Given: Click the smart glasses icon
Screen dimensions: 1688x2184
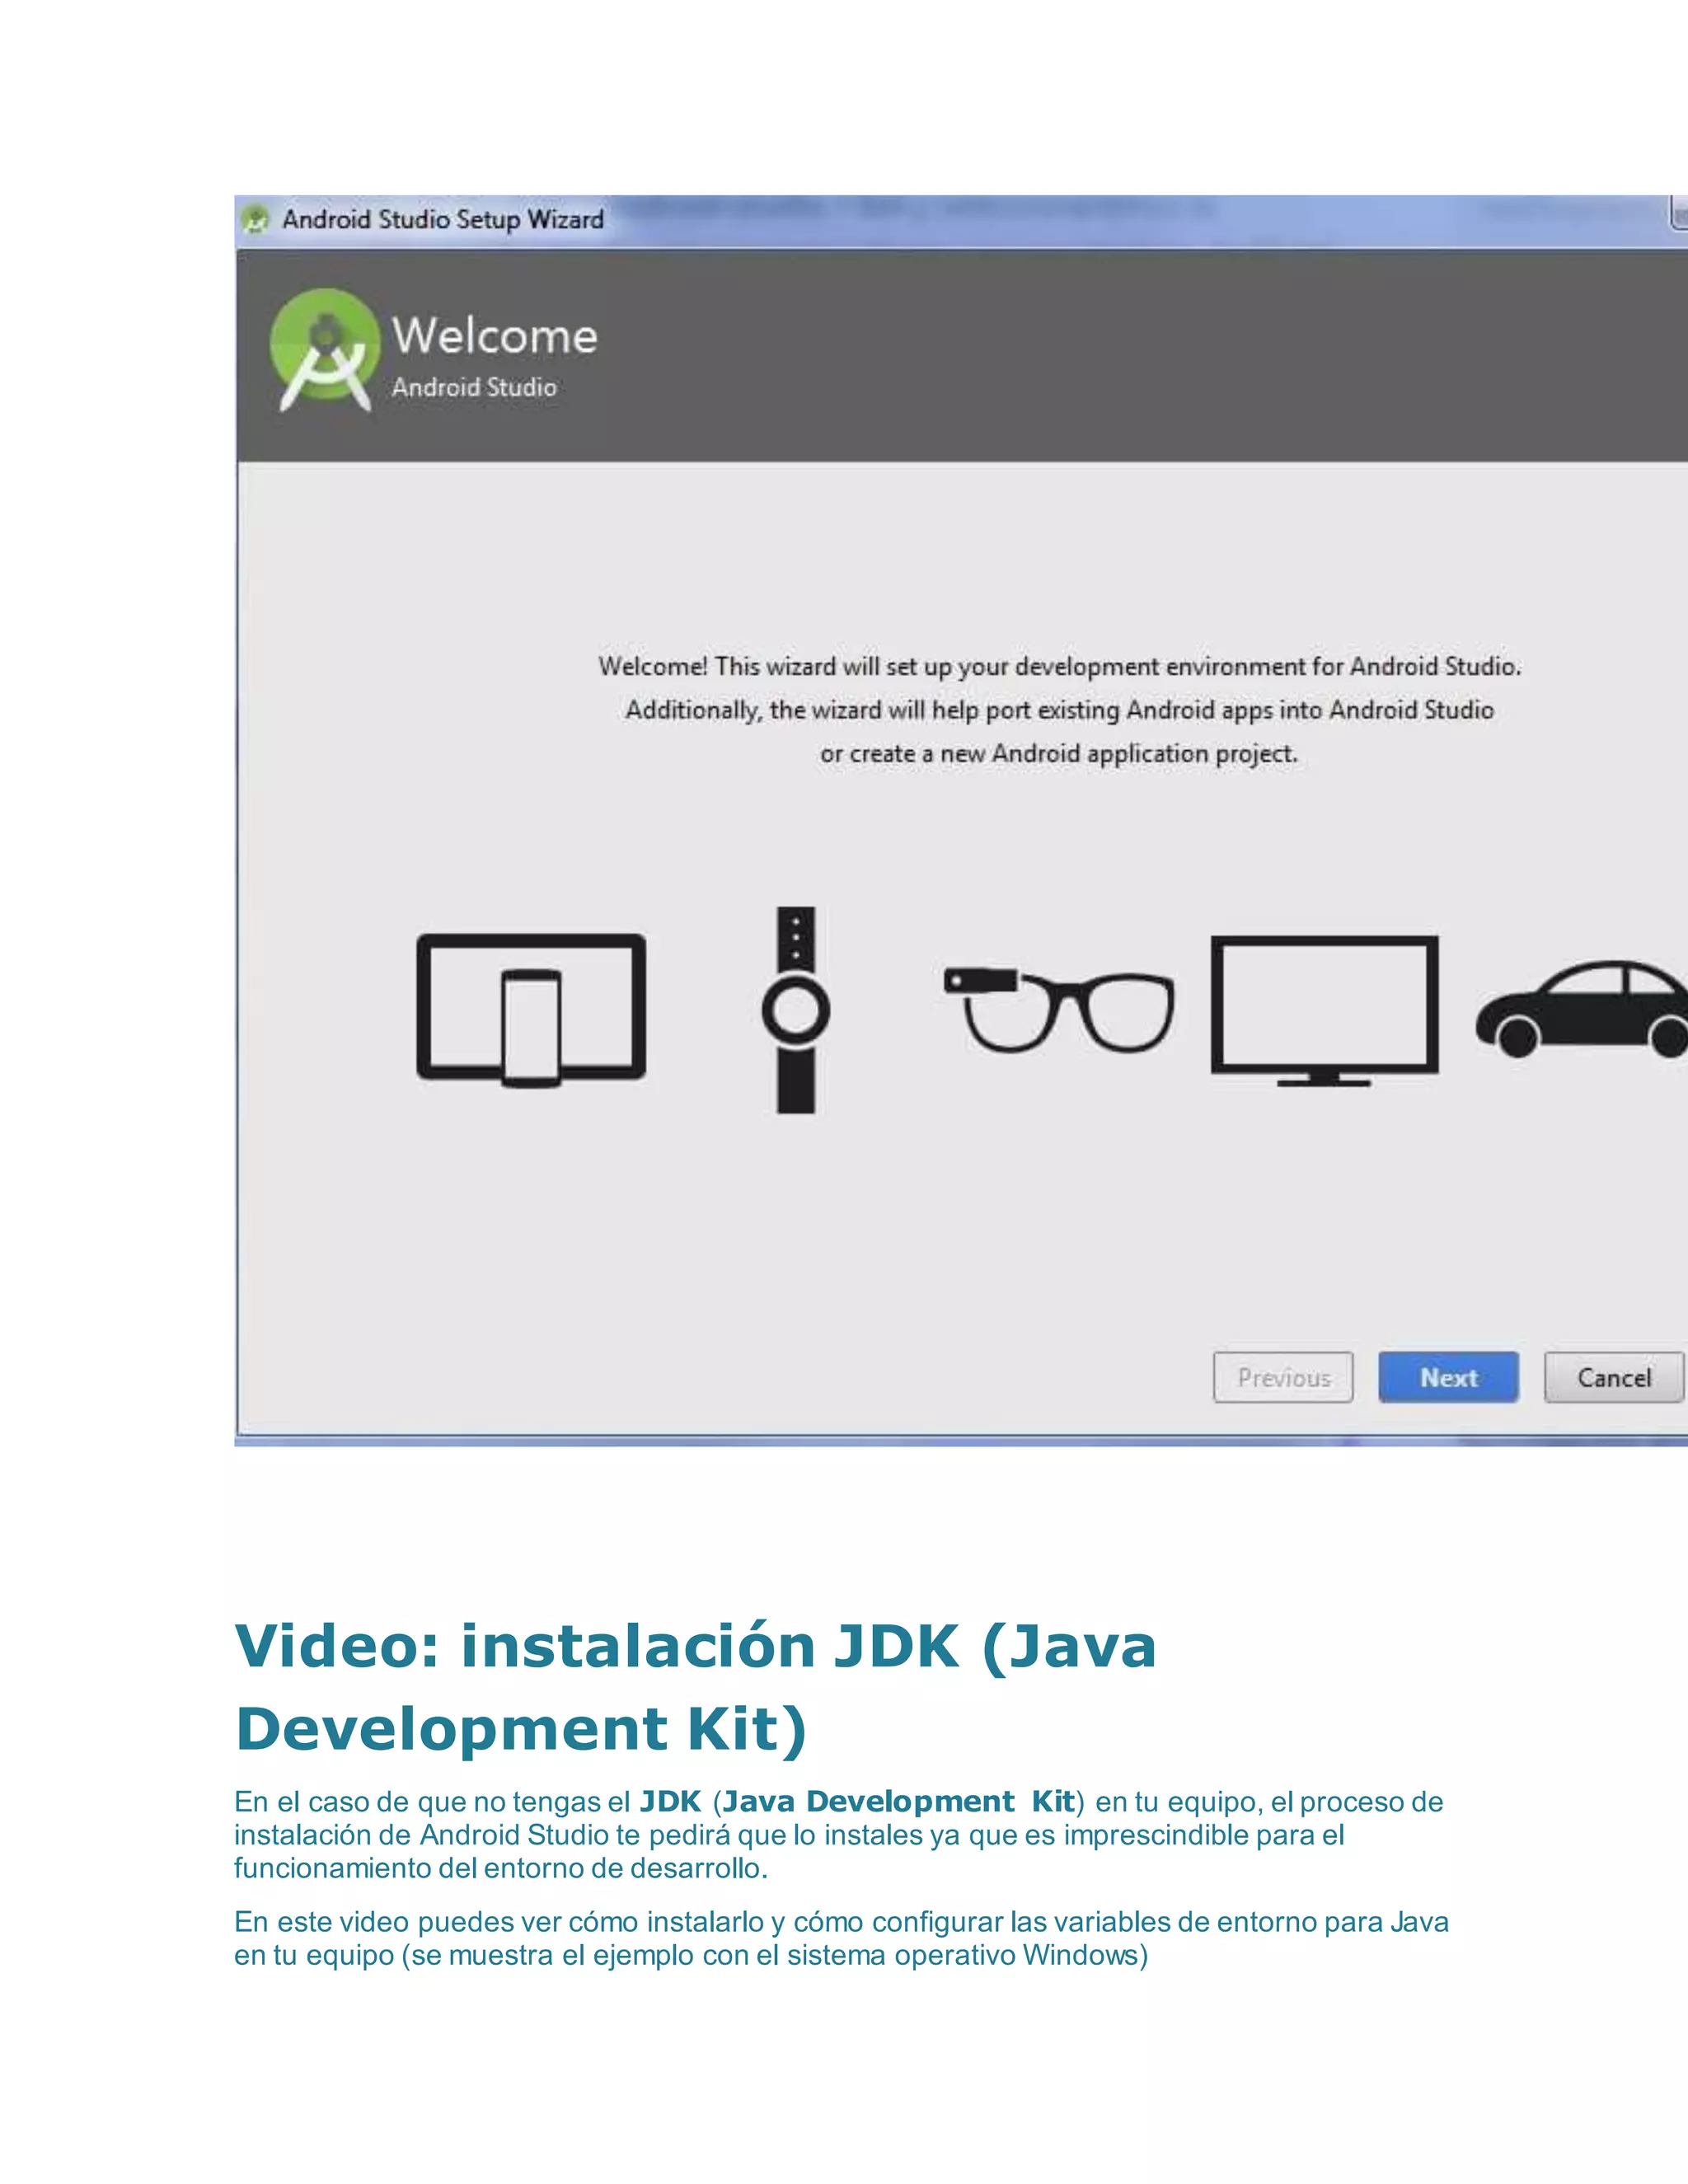Looking at the screenshot, I should click(1059, 1009).
